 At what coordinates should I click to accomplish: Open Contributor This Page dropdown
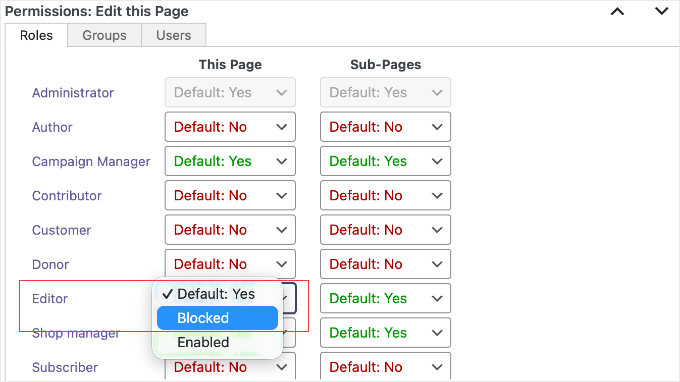click(x=230, y=195)
